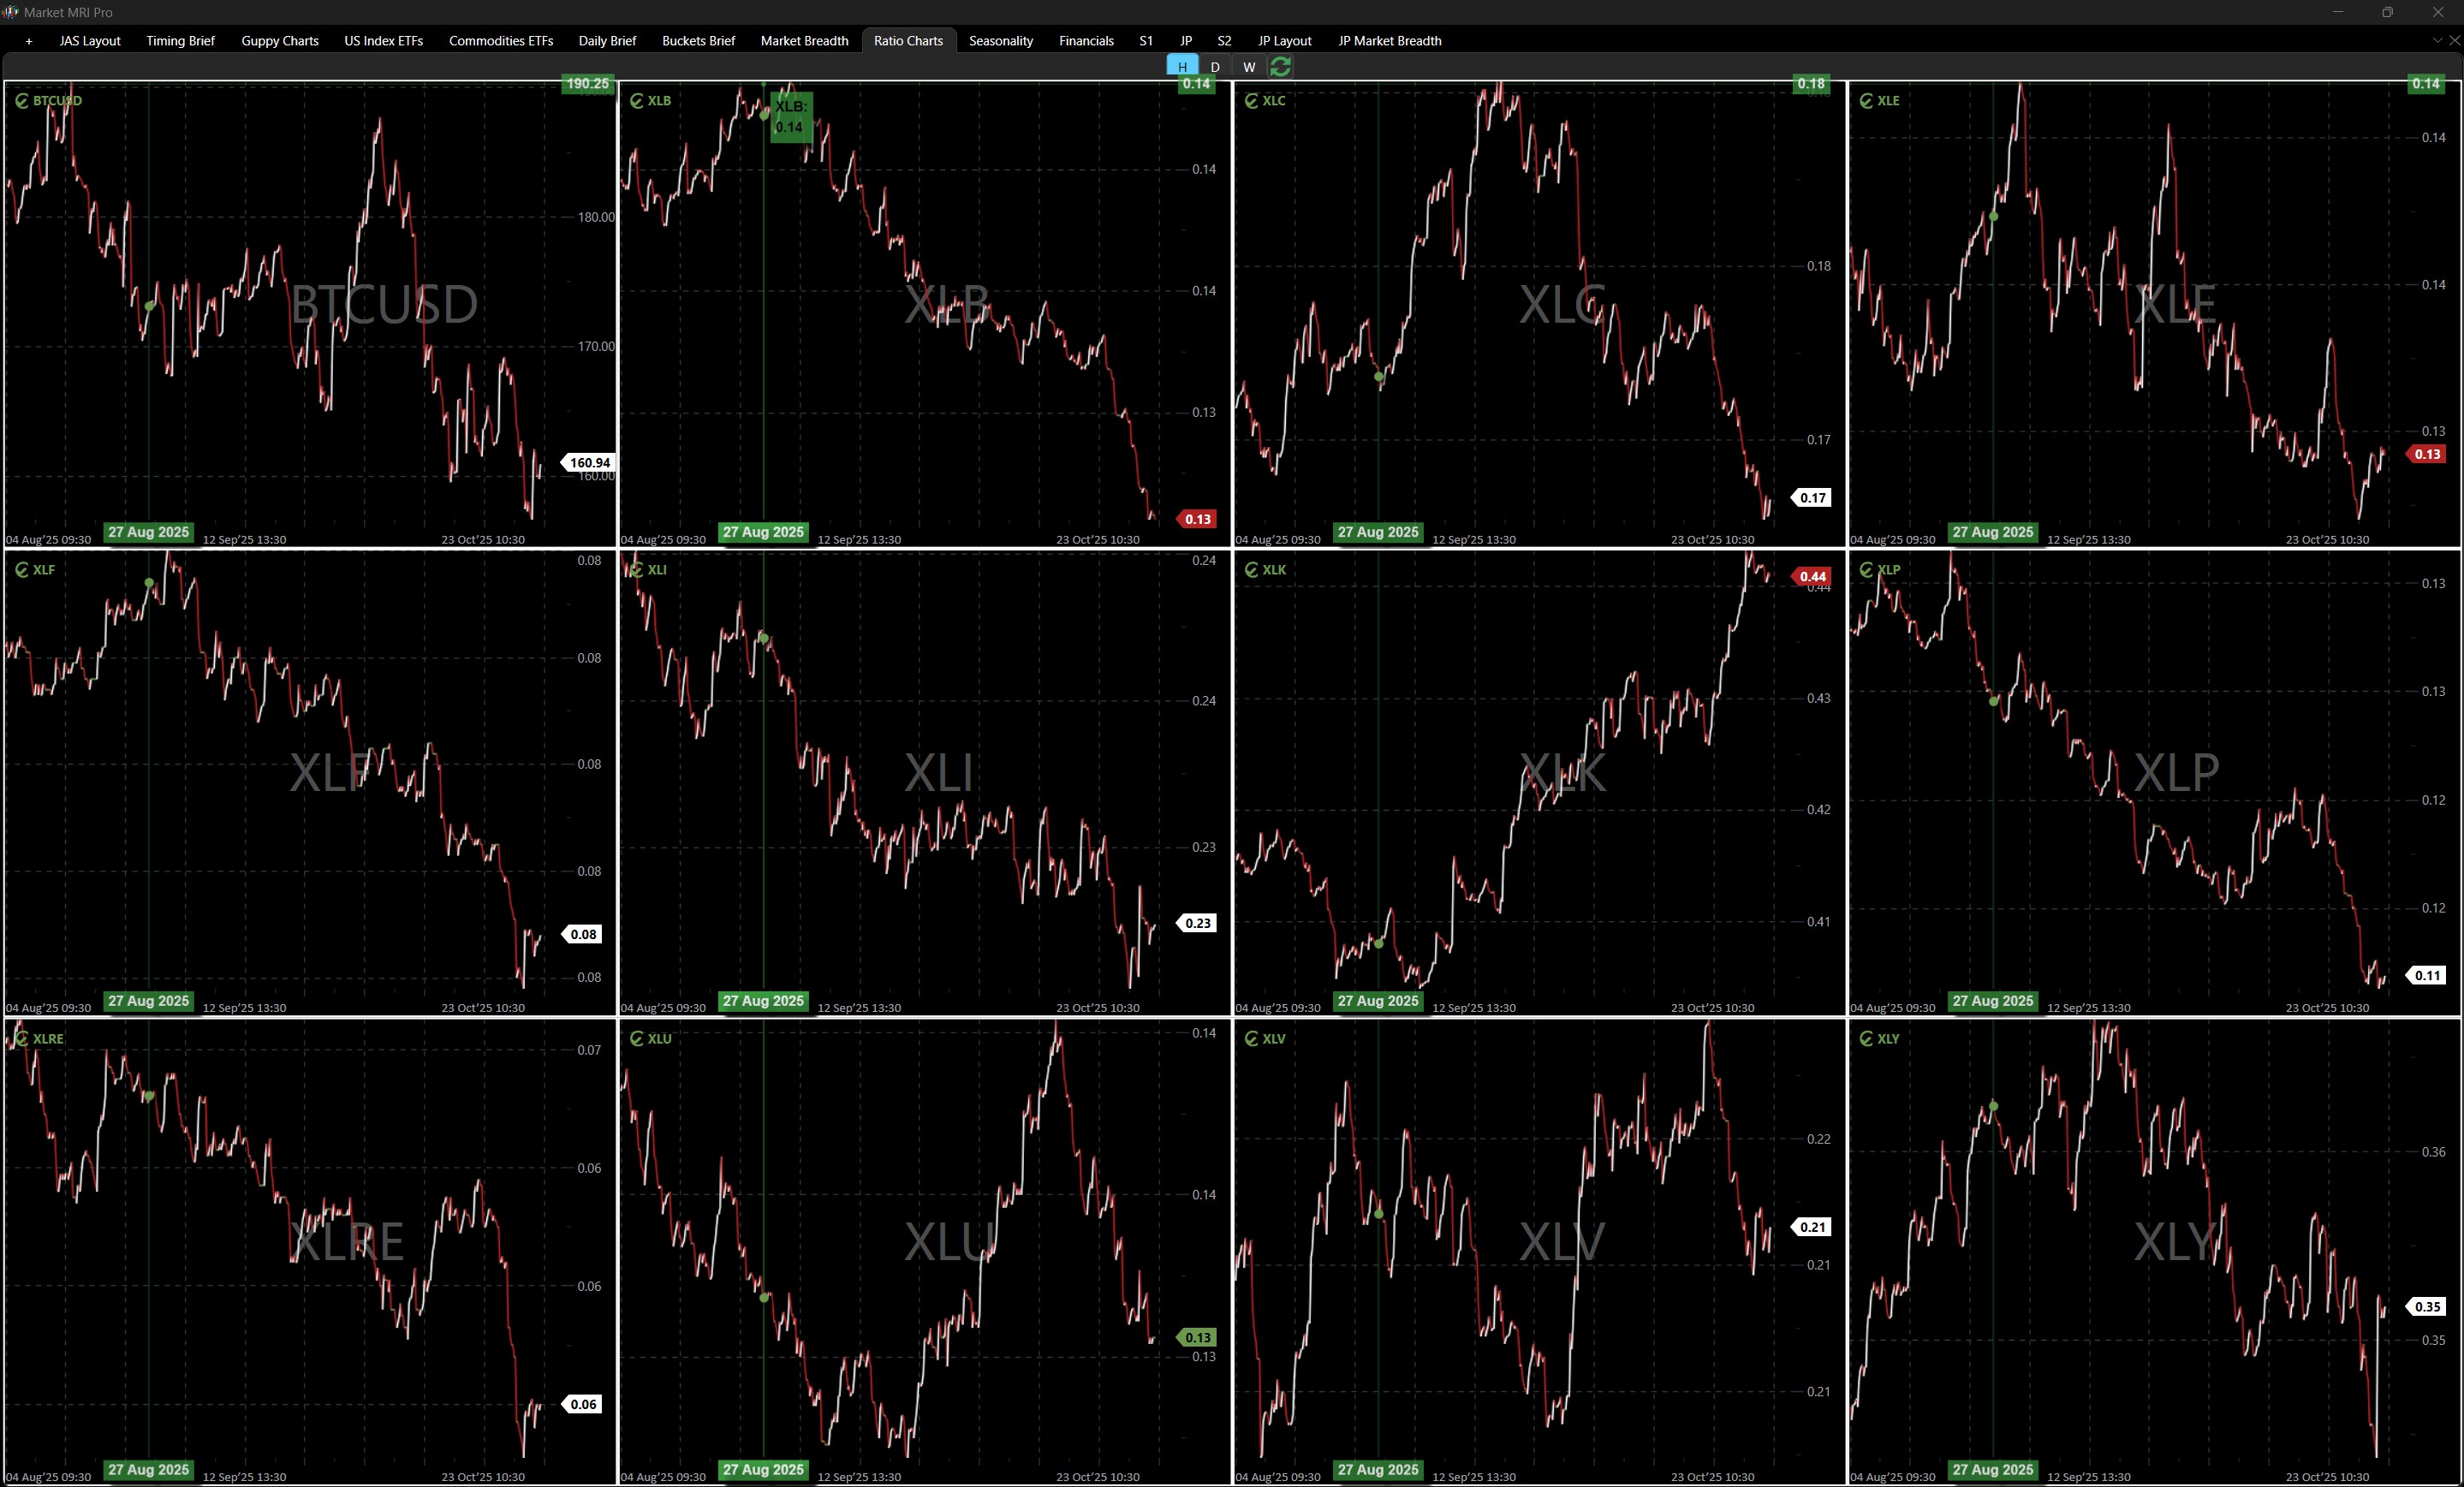Viewport: 2464px width, 1487px height.
Task: Click the green refresh charts icon
Action: pos(1280,67)
